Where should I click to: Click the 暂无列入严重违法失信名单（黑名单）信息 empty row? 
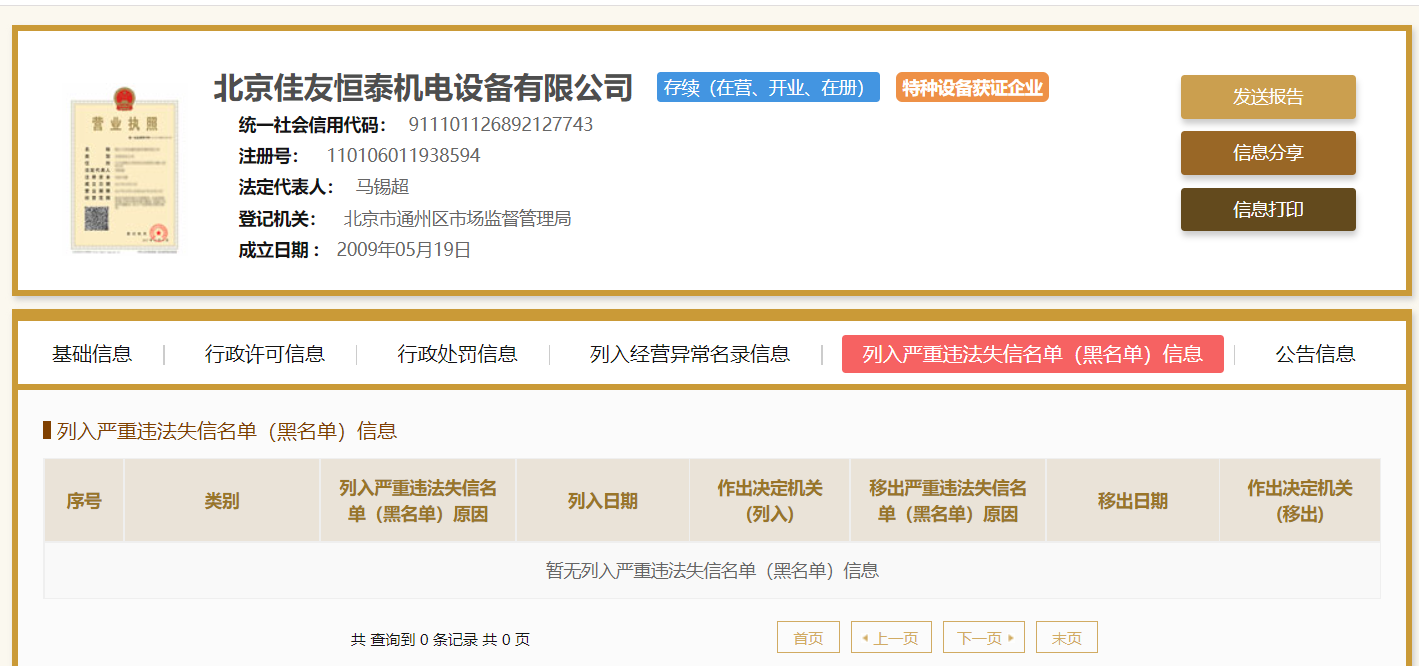712,571
